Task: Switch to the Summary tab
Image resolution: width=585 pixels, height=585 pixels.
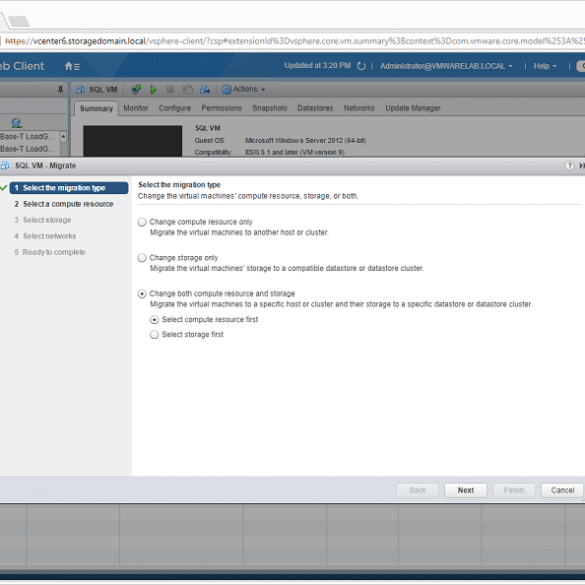Action: (x=96, y=109)
